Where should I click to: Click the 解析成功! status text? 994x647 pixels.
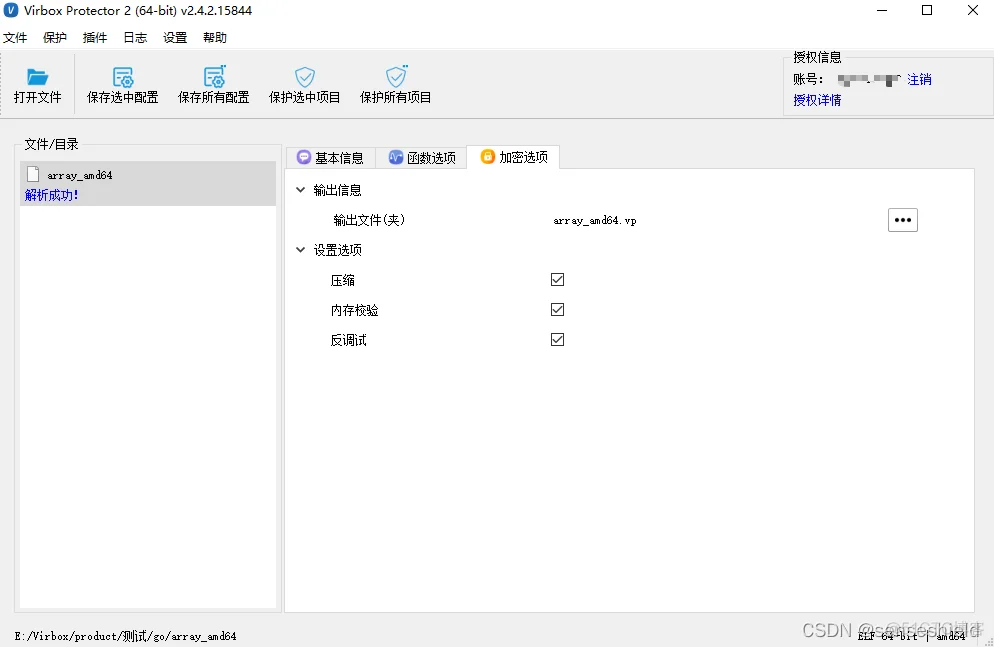point(51,195)
